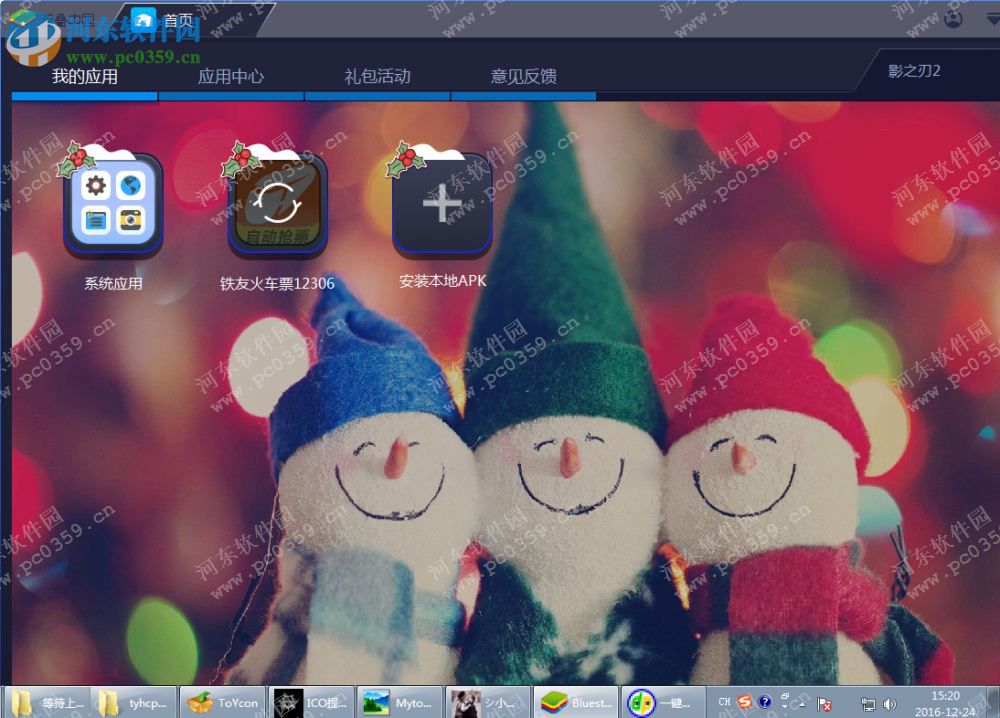This screenshot has width=1000, height=718.
Task: Open the network tray icon
Action: tap(868, 704)
